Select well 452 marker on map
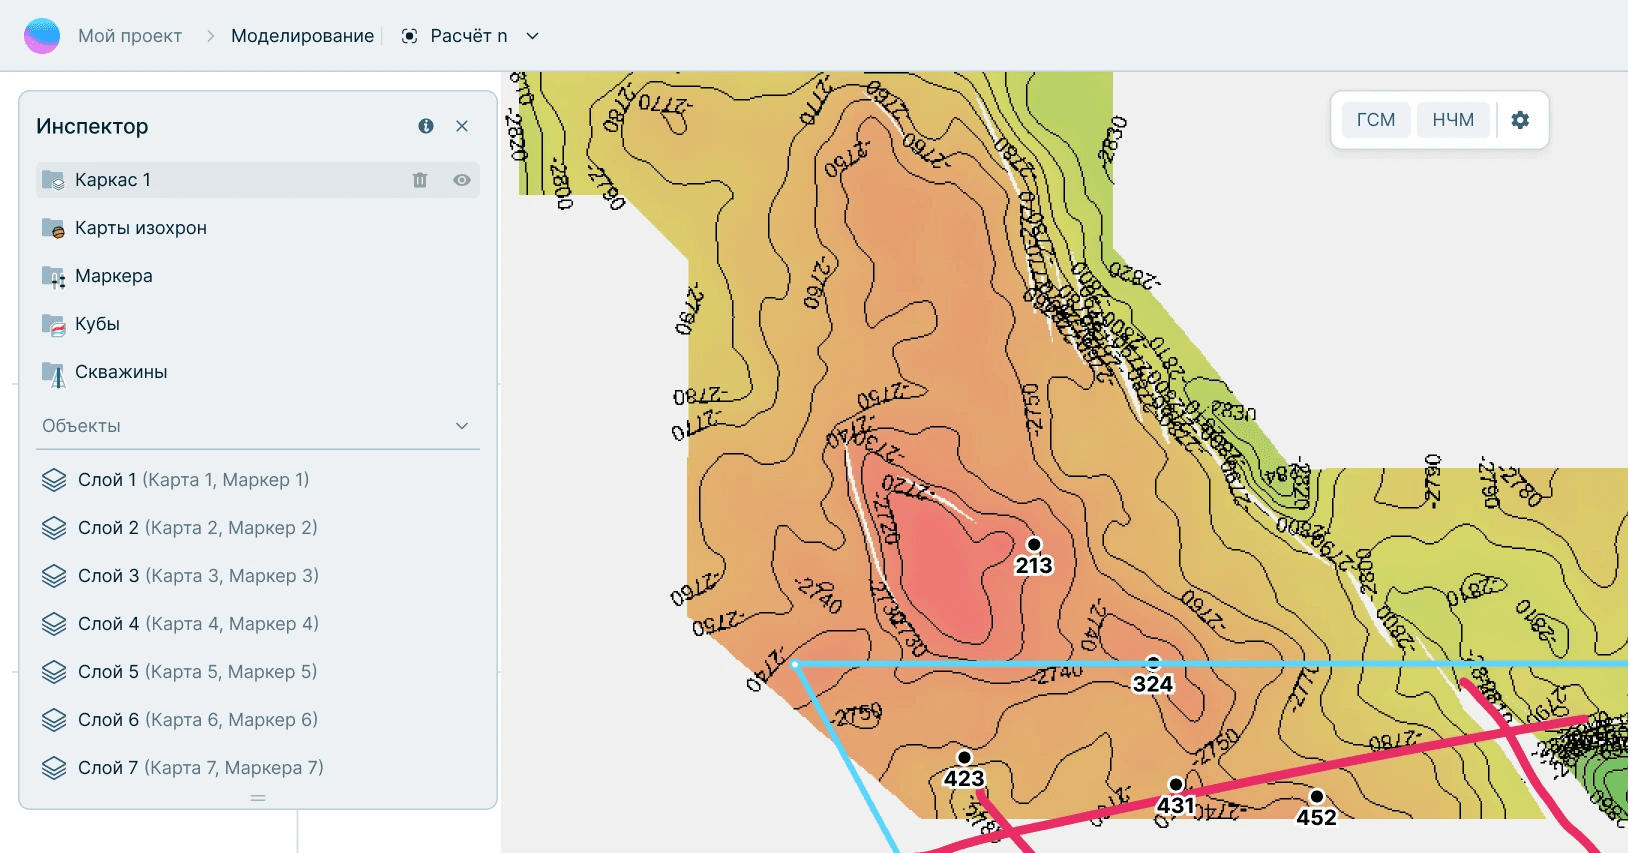Viewport: 1628px width, 853px height. tap(1317, 796)
